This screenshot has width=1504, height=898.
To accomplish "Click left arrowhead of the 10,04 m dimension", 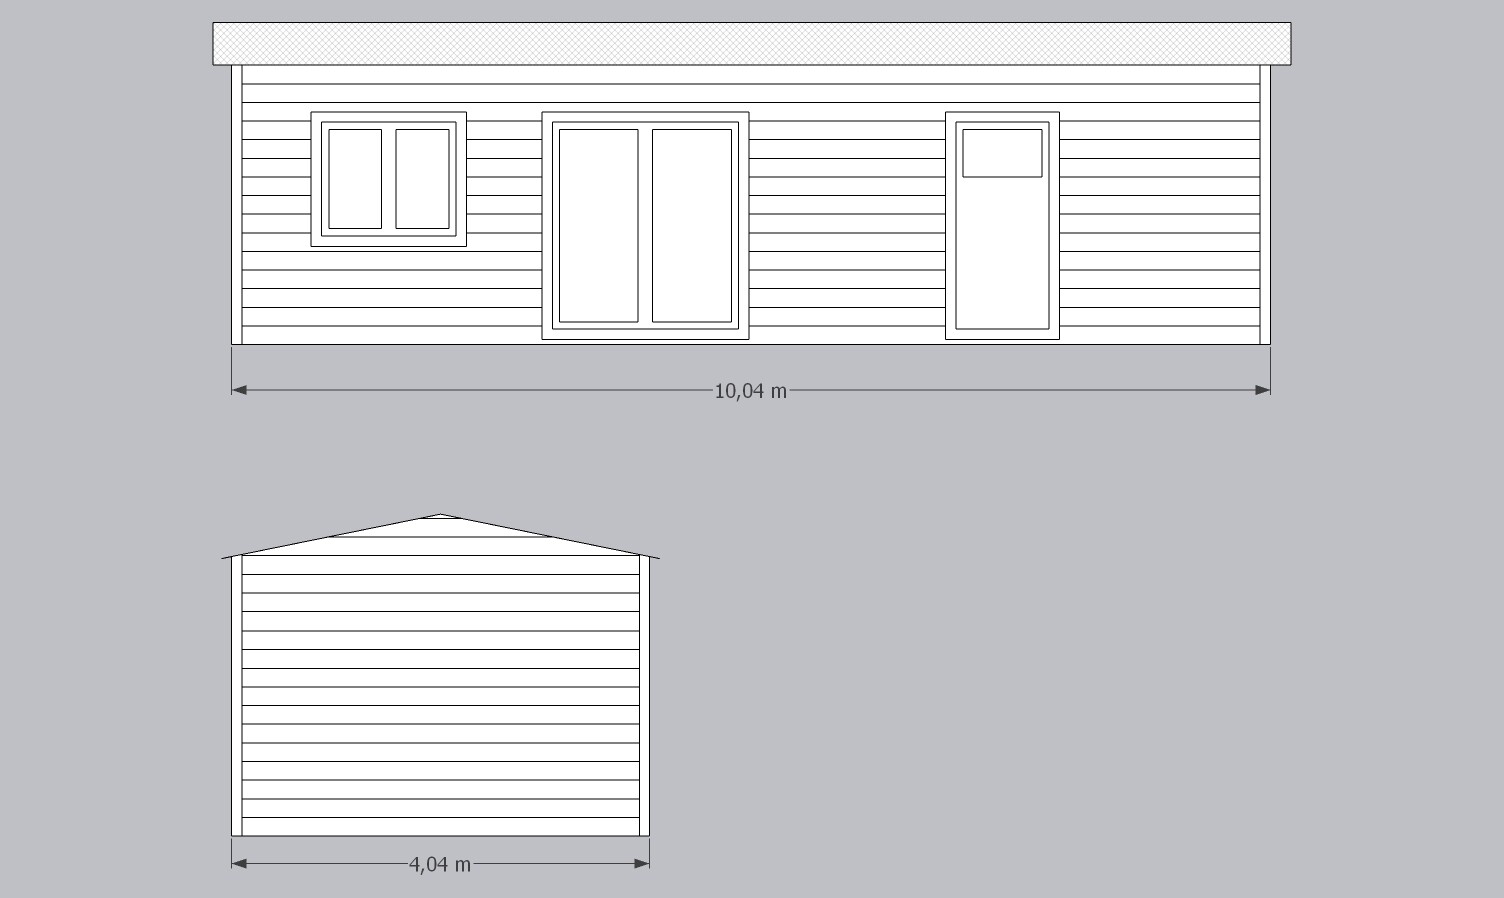I will 239,390.
